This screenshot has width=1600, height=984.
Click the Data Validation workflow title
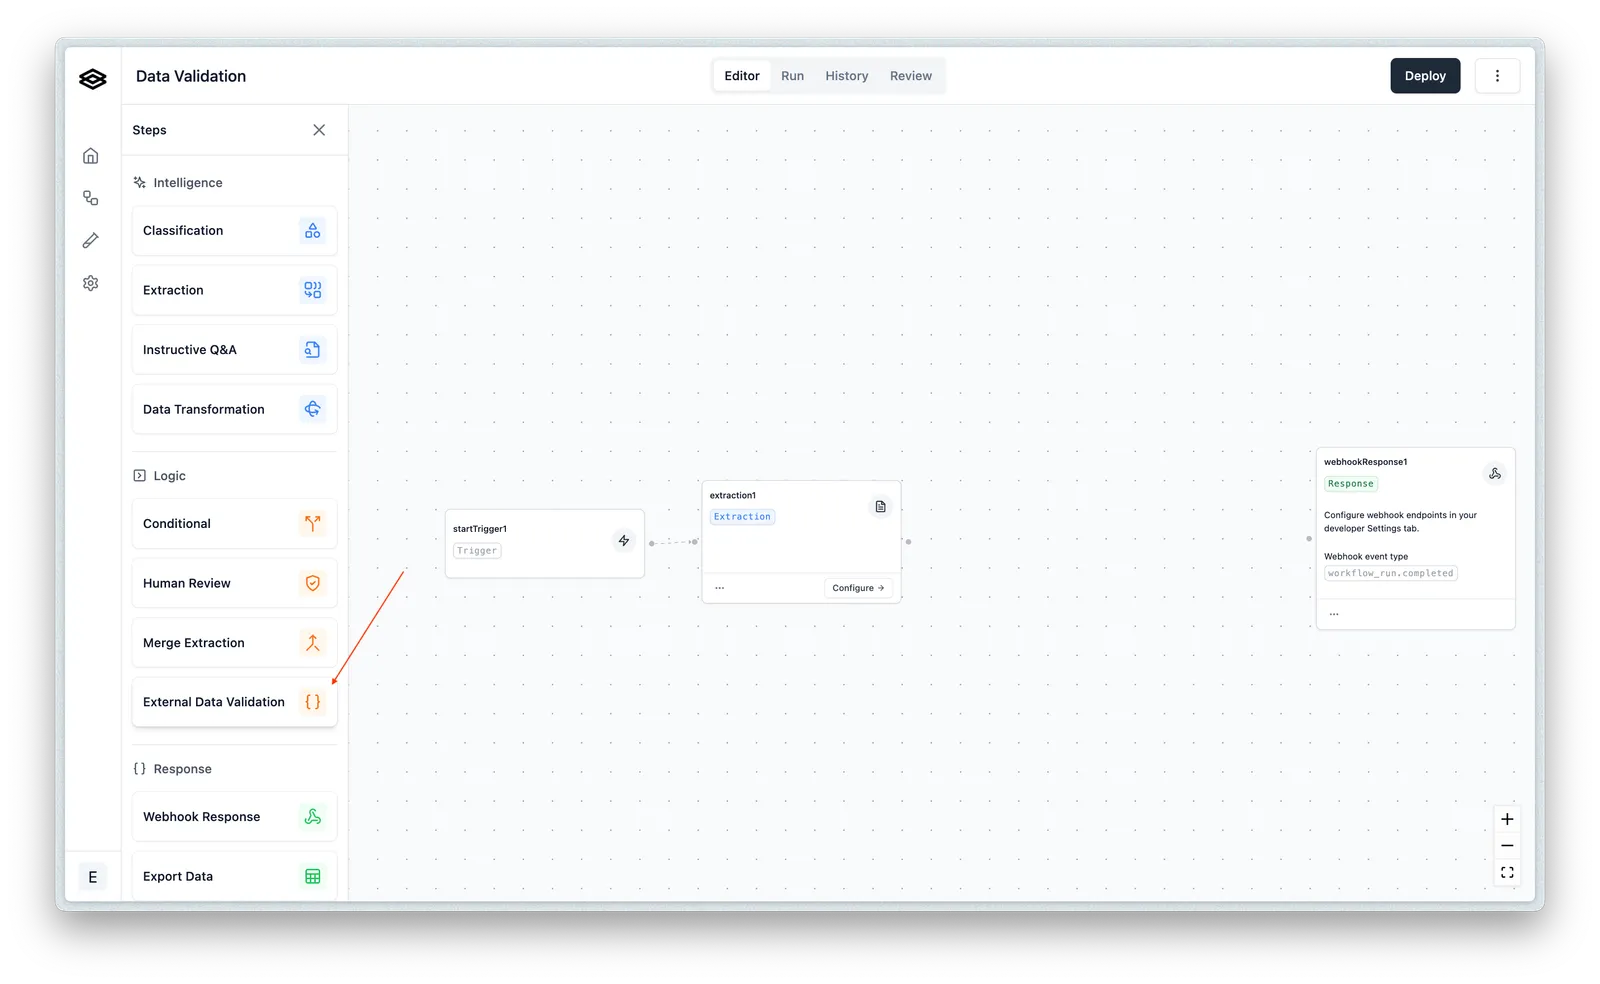[191, 76]
